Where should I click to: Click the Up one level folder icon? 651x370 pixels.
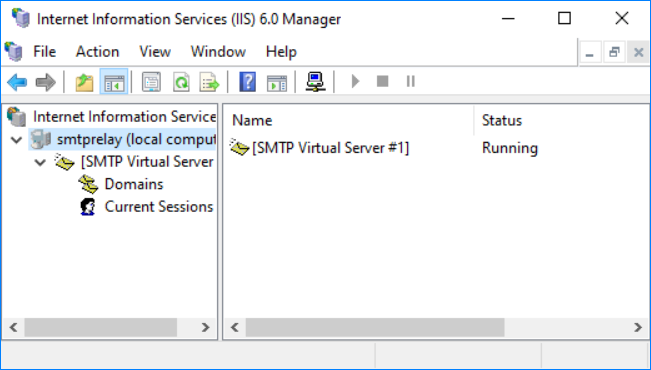(84, 82)
